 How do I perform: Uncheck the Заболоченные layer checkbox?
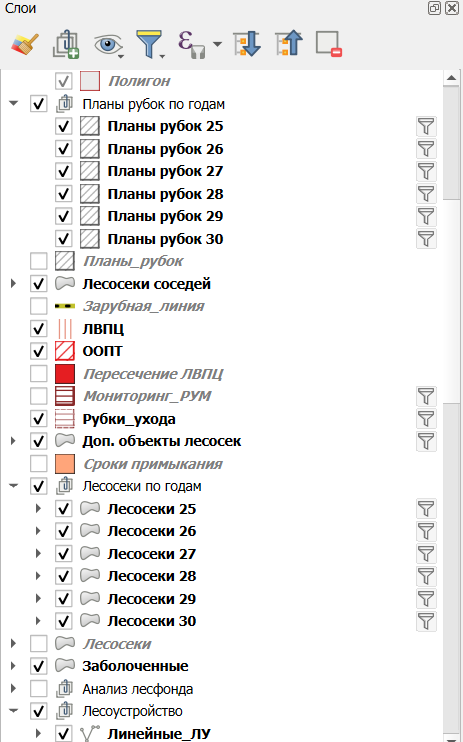[x=39, y=666]
